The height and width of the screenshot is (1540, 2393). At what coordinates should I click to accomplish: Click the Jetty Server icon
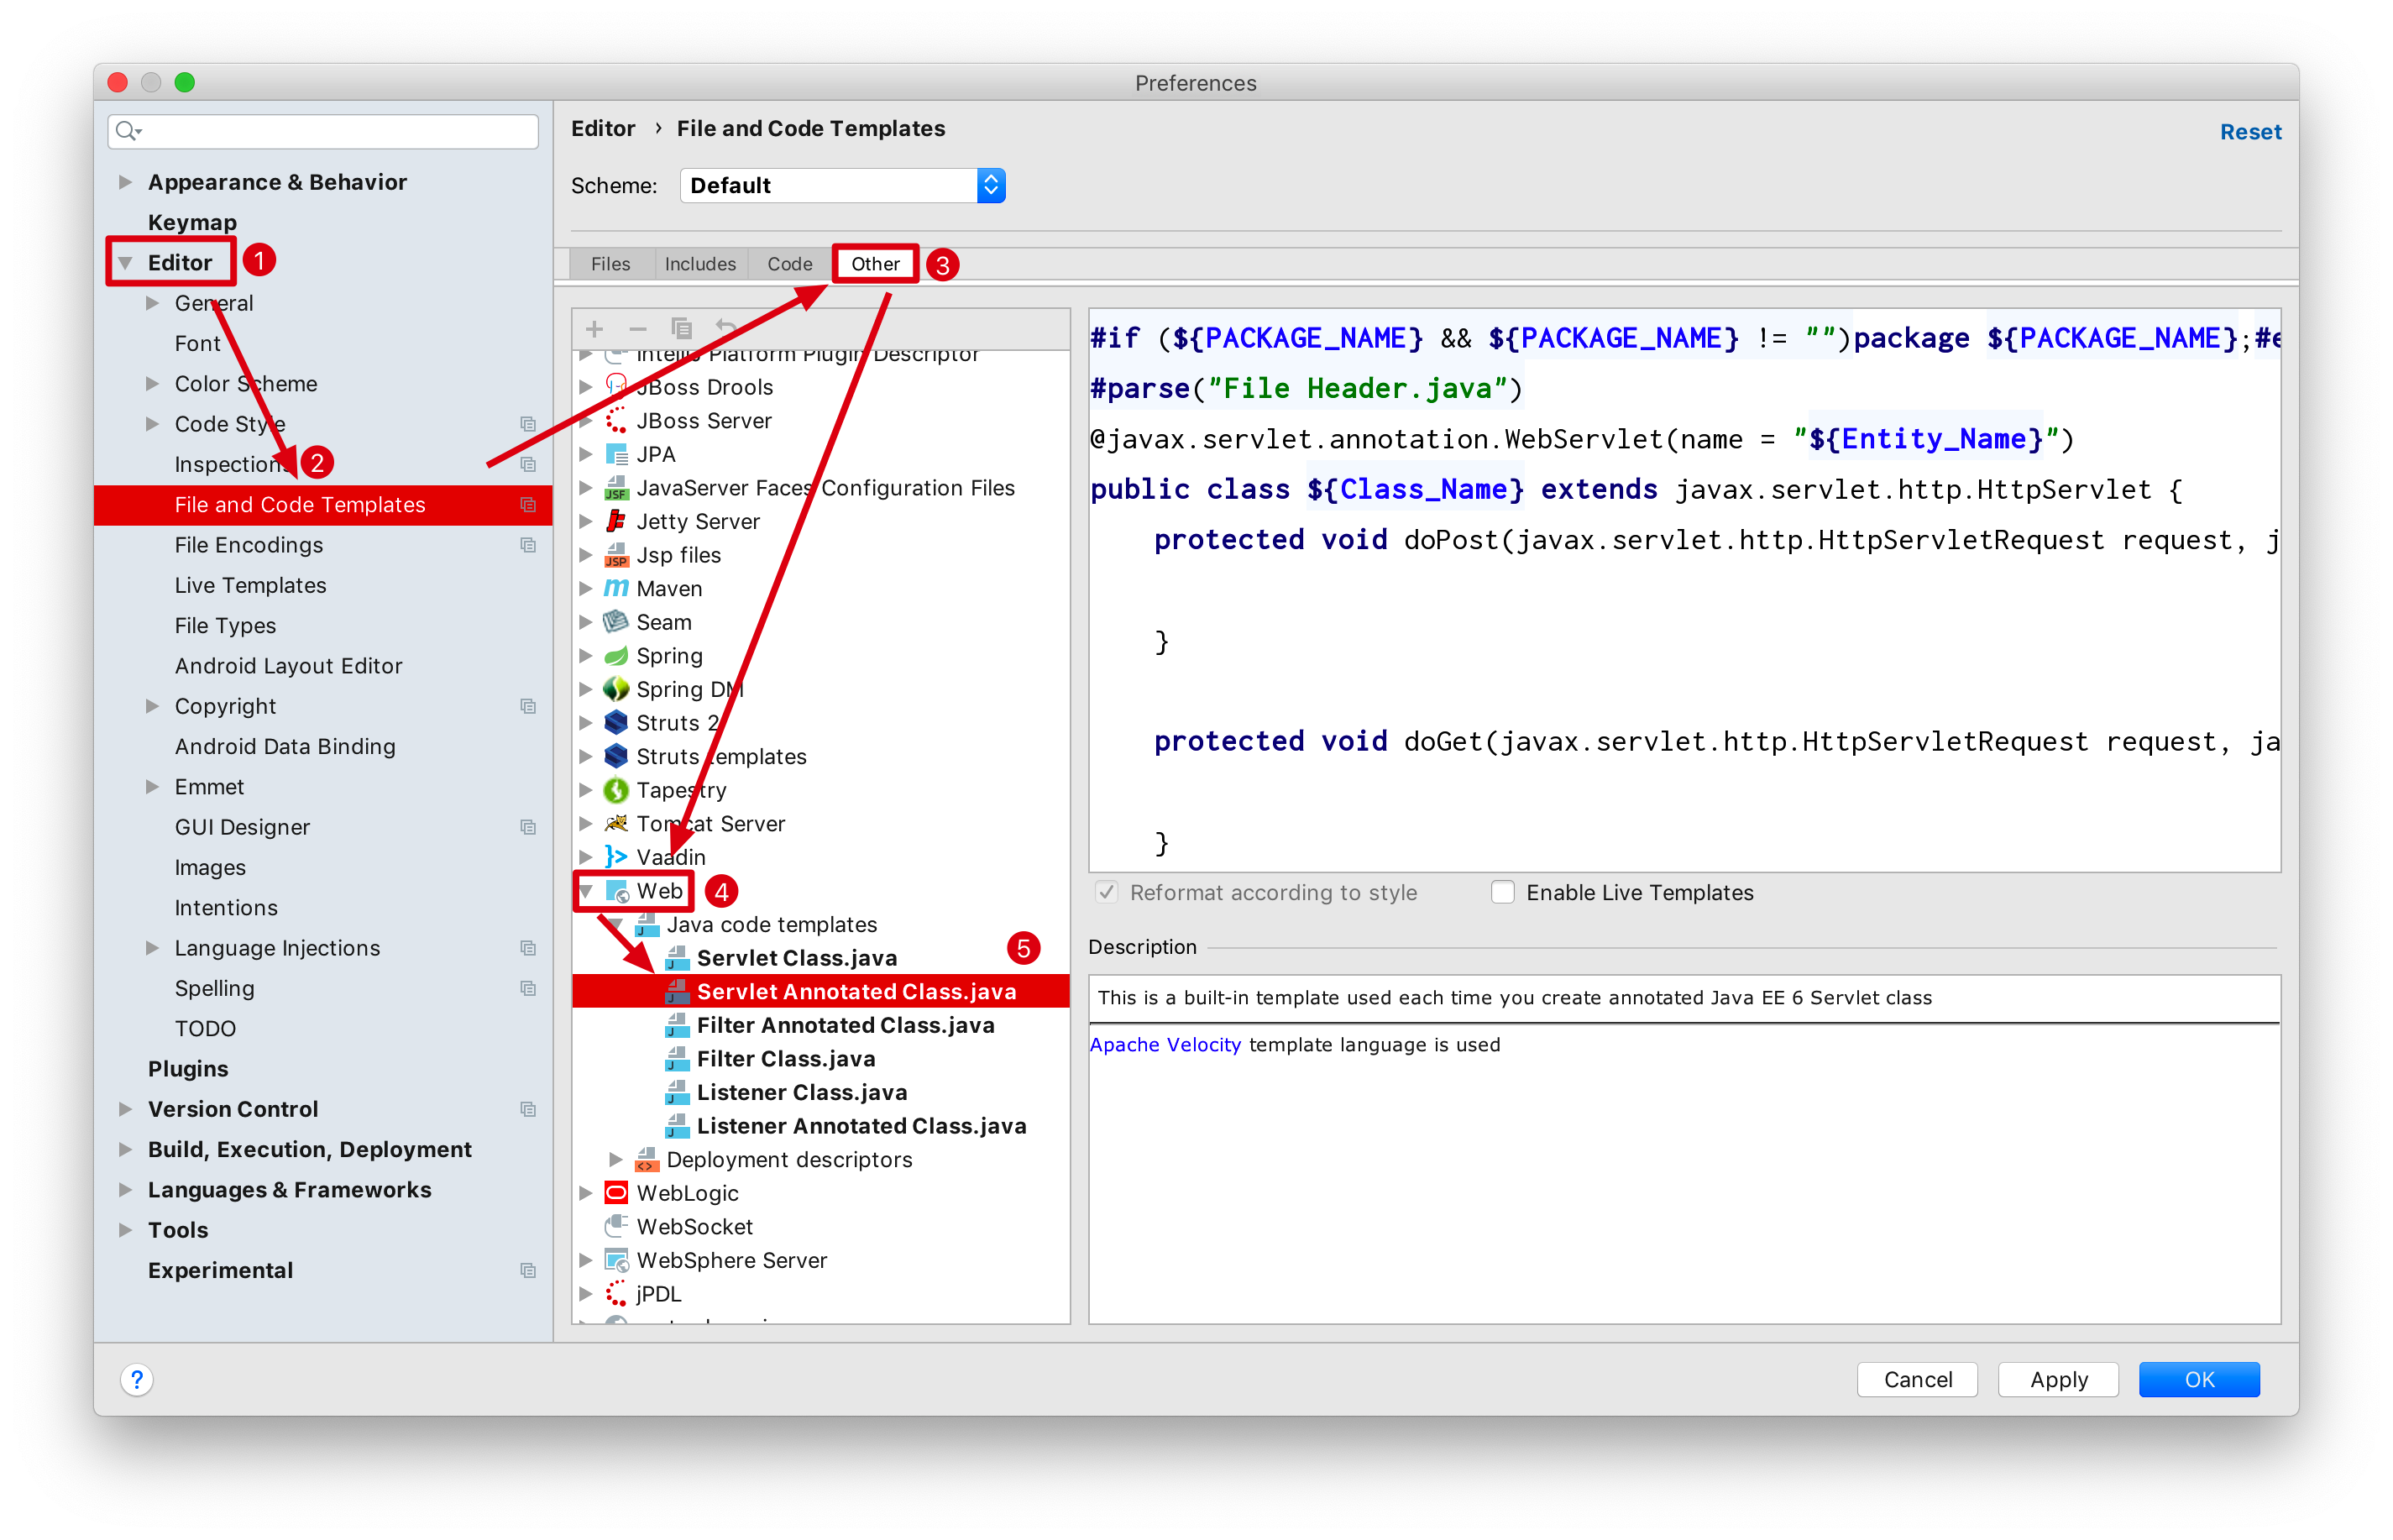[617, 521]
